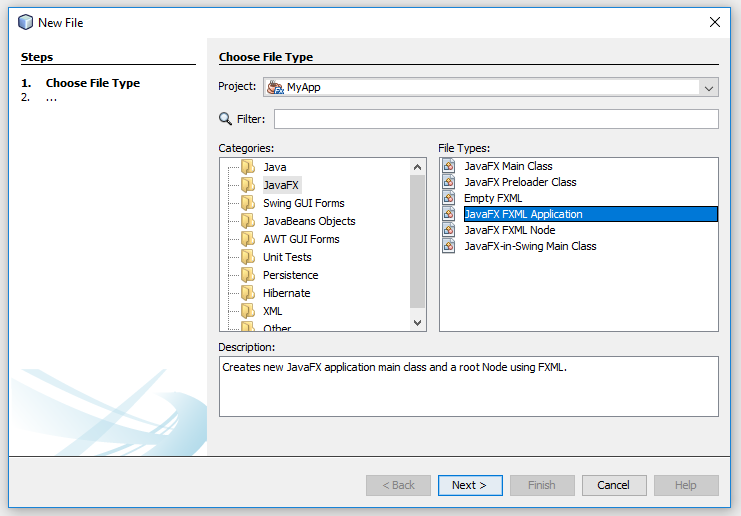
Task: Select the JavaBeans Objects category
Action: (309, 221)
